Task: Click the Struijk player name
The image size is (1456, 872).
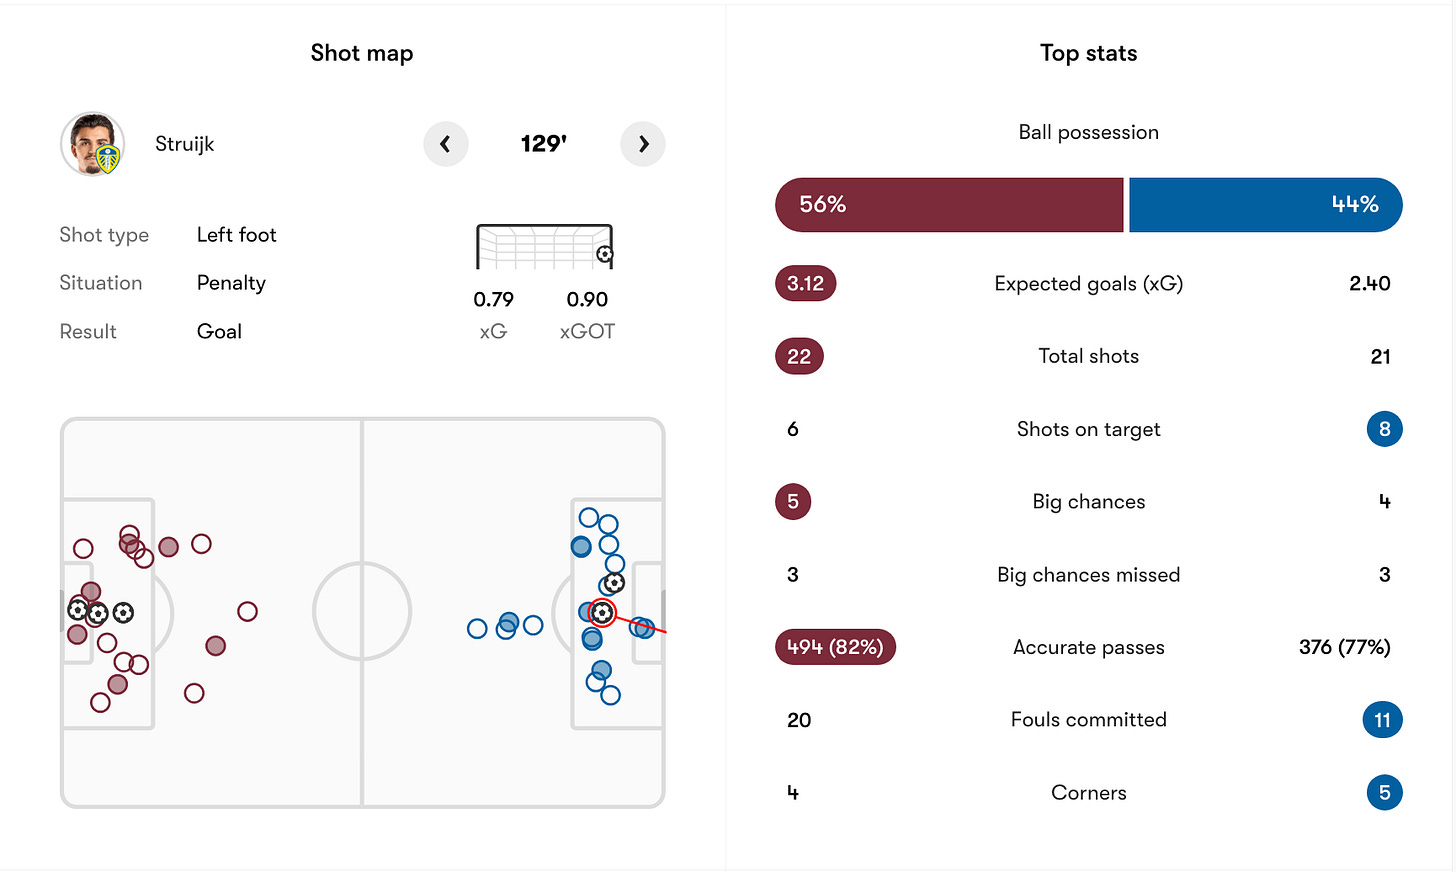Action: tap(185, 144)
